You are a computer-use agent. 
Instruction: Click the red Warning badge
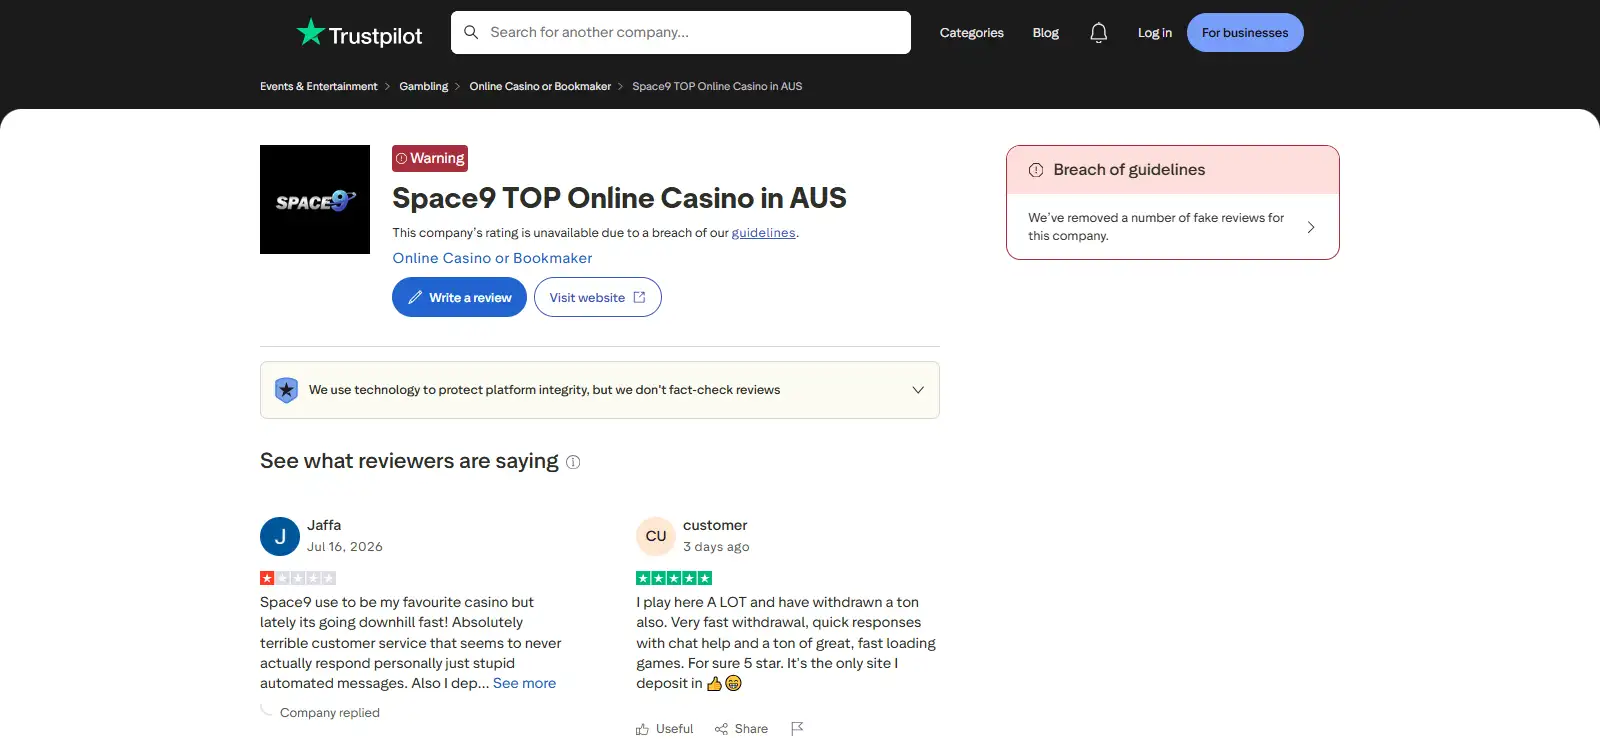pos(430,158)
